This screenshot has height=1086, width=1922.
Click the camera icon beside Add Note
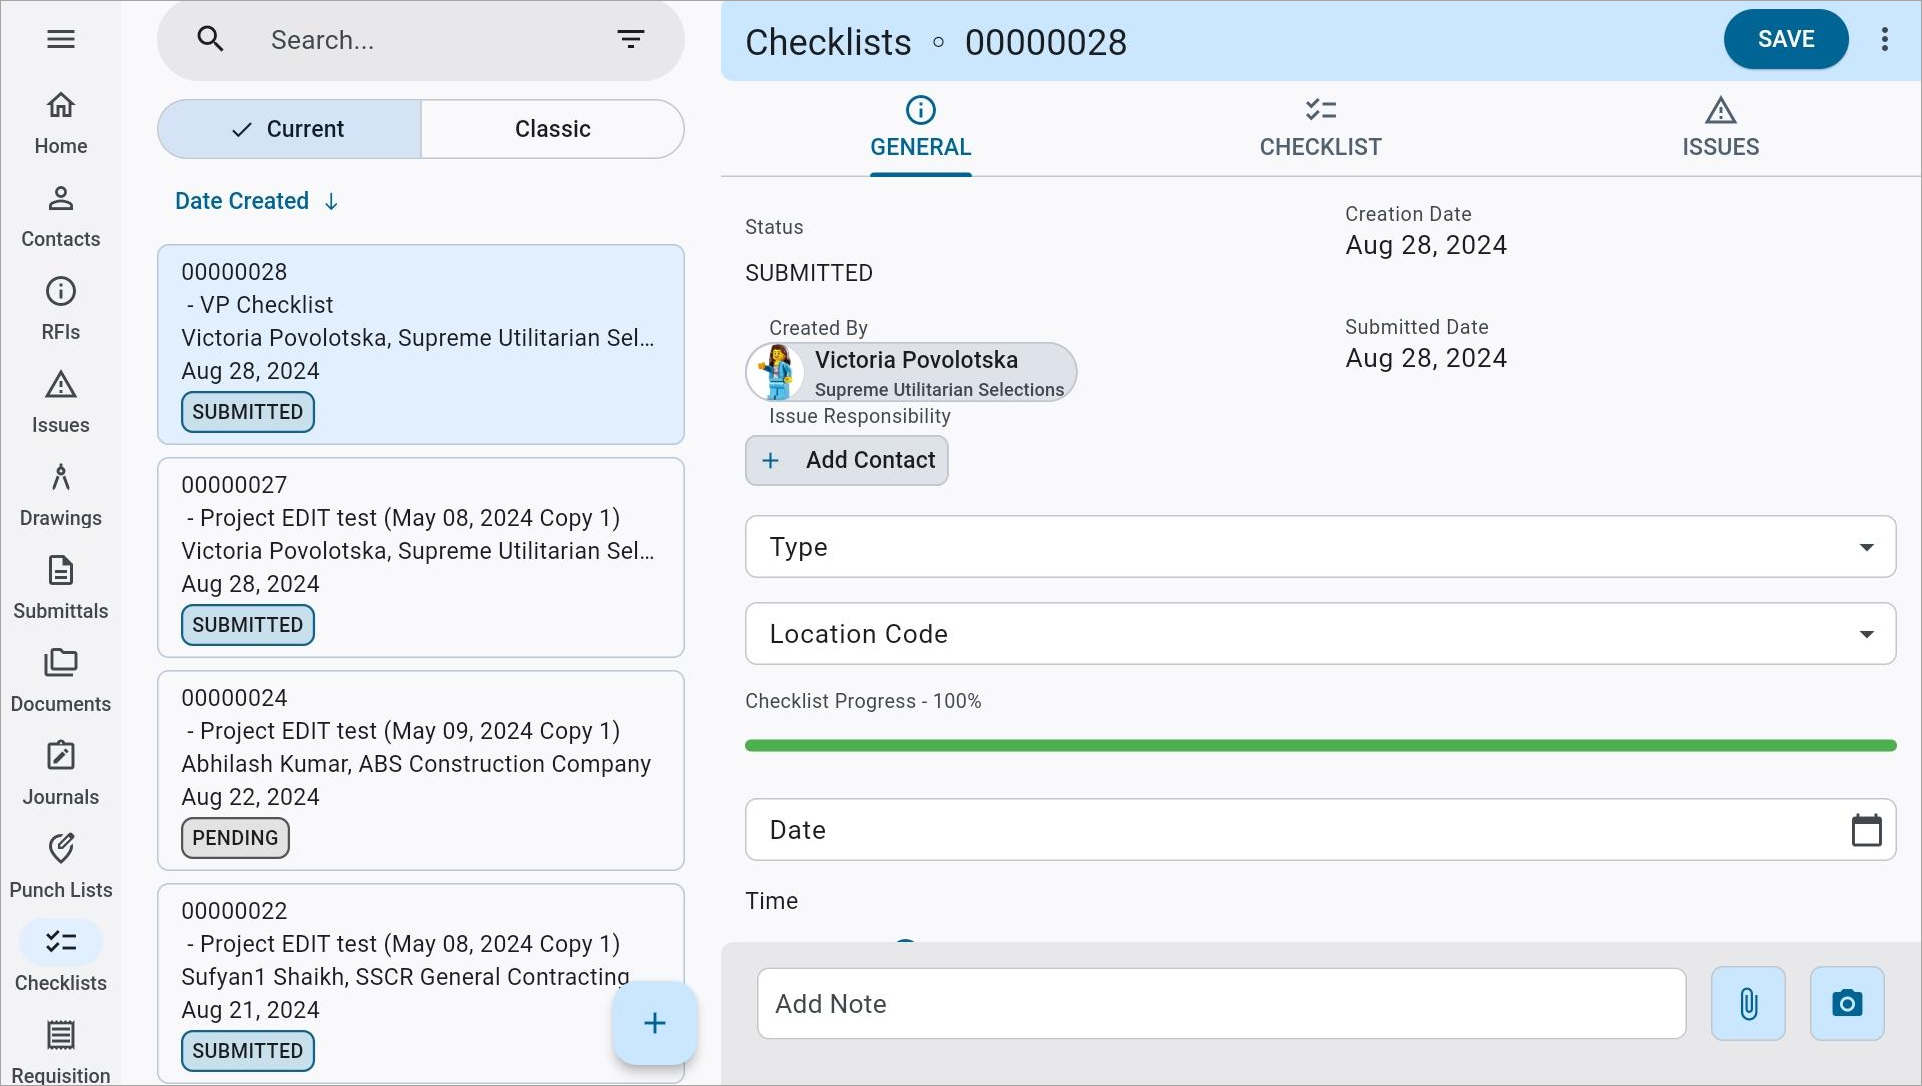tap(1846, 1003)
